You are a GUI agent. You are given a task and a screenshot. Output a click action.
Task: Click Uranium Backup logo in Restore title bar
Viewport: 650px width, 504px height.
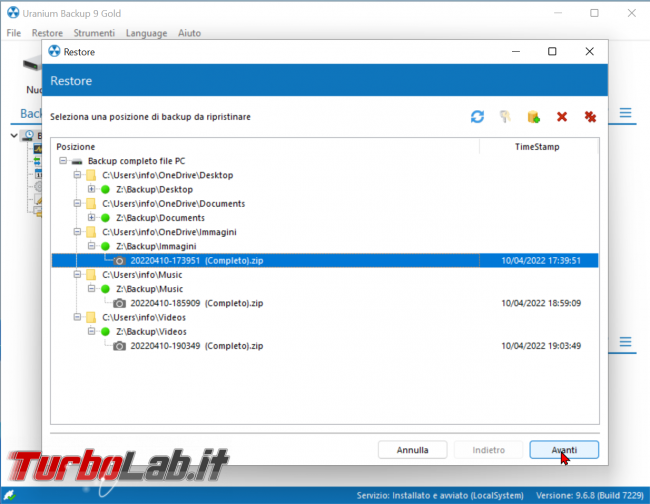(x=54, y=51)
